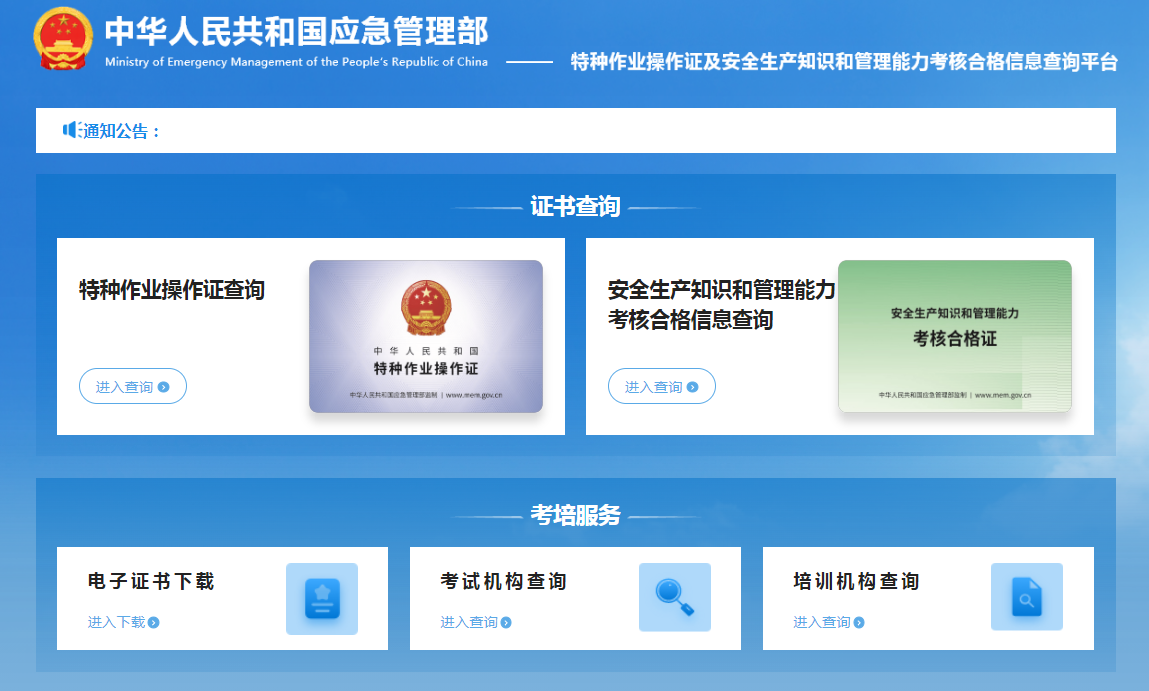Viewport: 1149px width, 691px height.
Task: Click the green 考核合格证 card image
Action: 954,336
